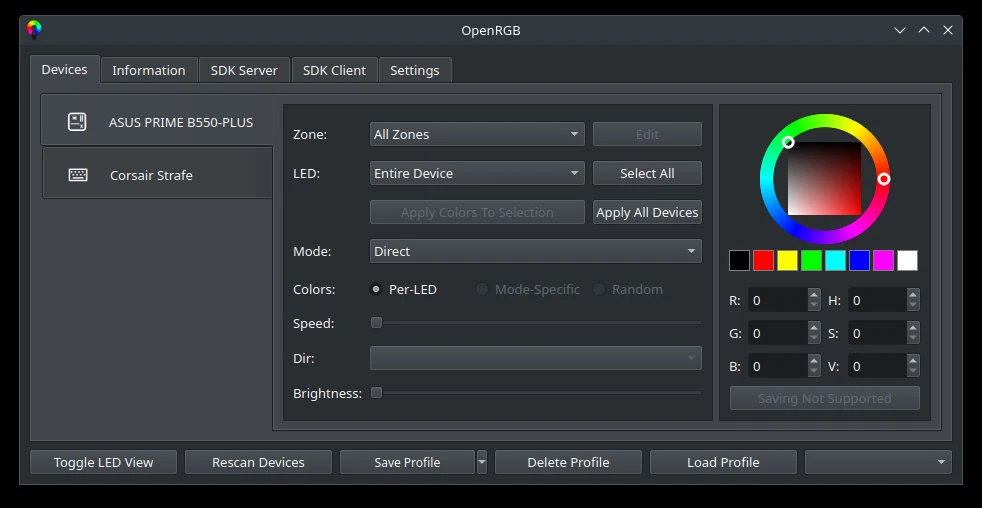Pick the cyan color swatch
The height and width of the screenshot is (508, 982).
(x=835, y=260)
